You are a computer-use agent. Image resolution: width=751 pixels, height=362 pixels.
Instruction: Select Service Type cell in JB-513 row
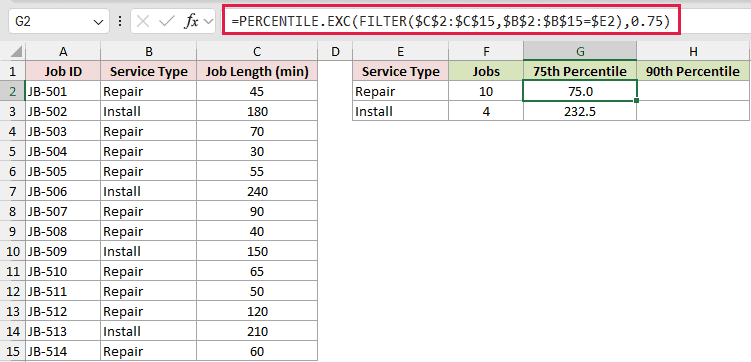(148, 331)
